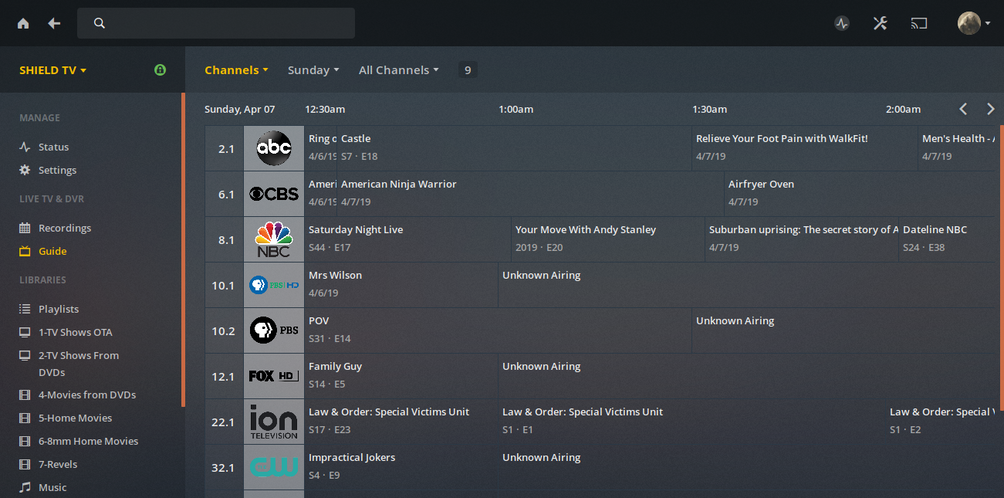Open the user avatar menu
Screen dimensions: 1004x498
click(969, 24)
